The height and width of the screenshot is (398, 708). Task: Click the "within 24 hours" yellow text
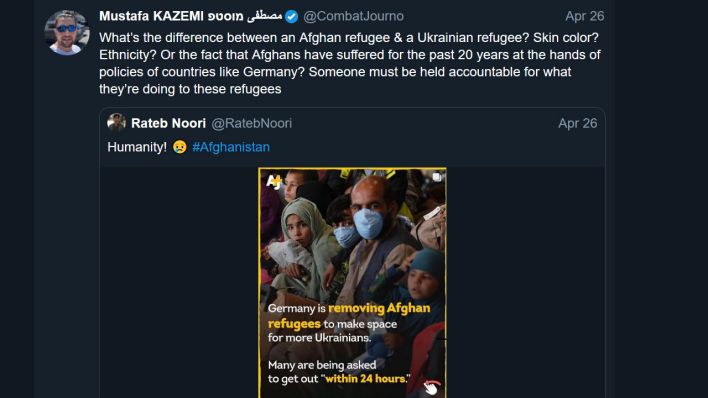point(365,379)
